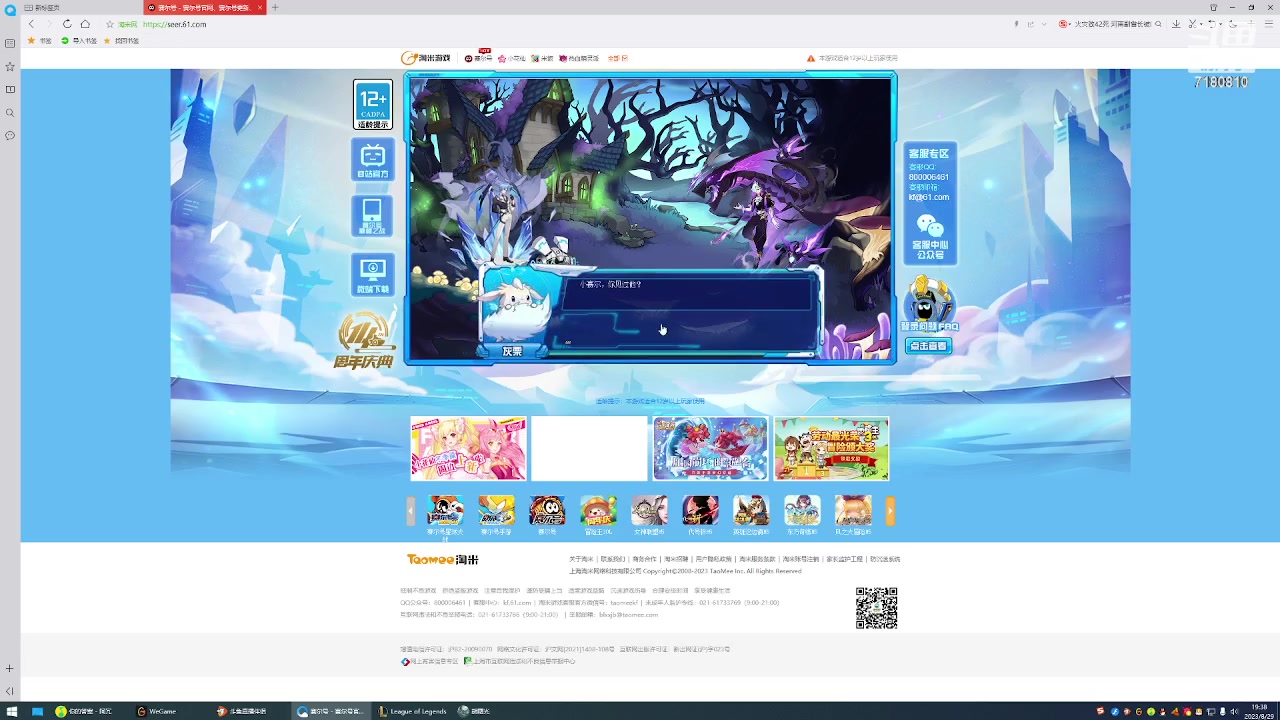Open the Mole link in top nav

click(542, 58)
